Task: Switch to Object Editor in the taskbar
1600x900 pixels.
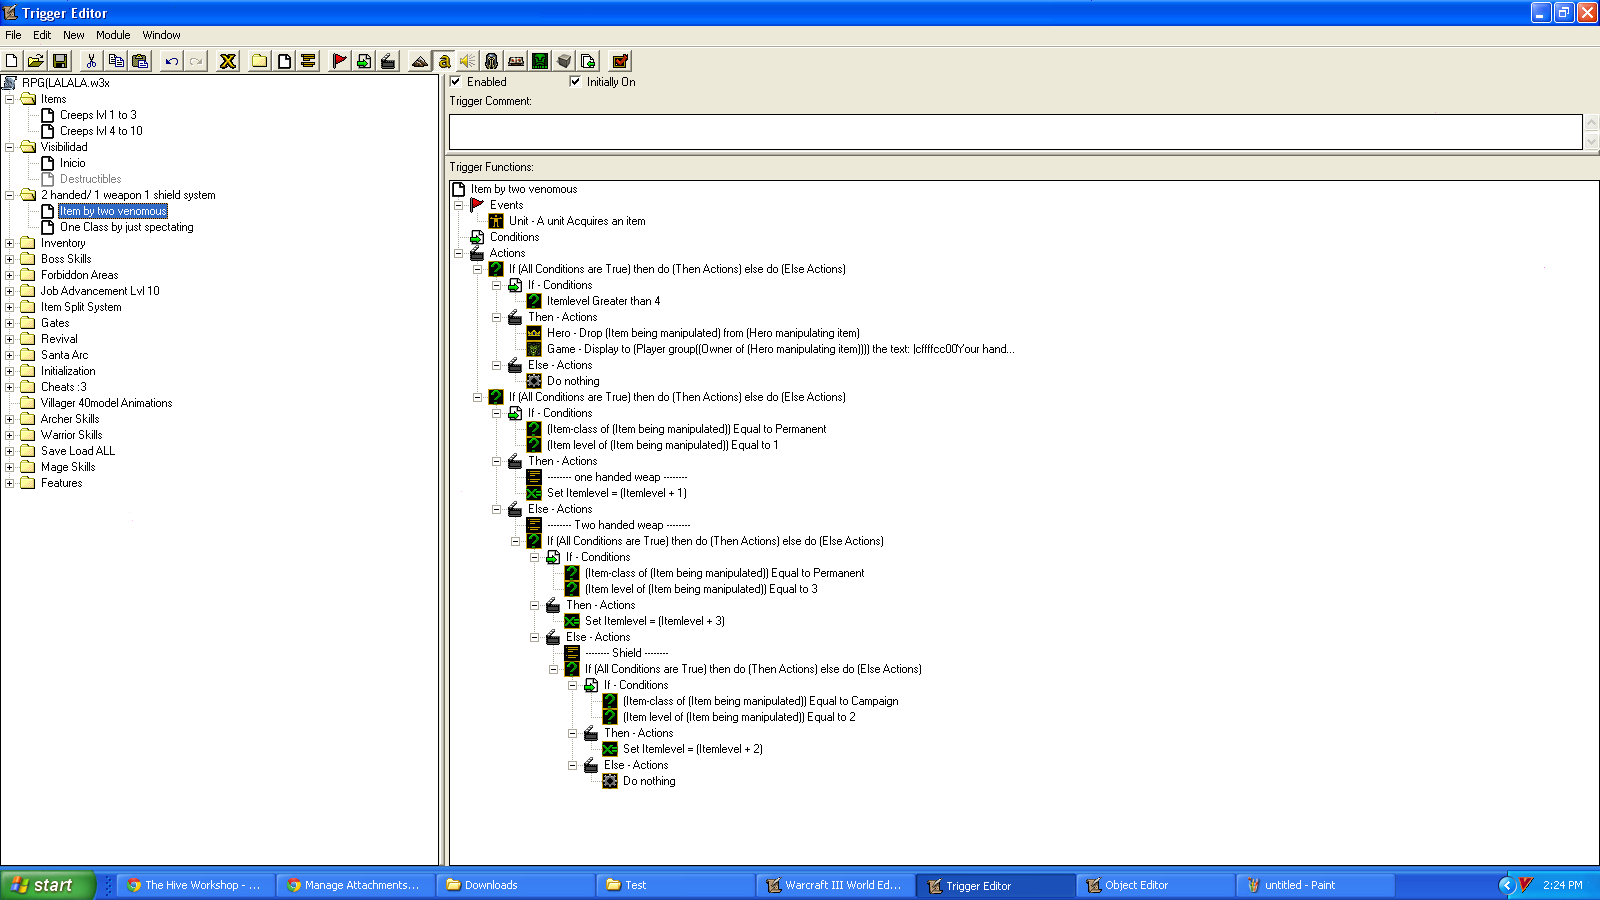Action: pos(1155,885)
